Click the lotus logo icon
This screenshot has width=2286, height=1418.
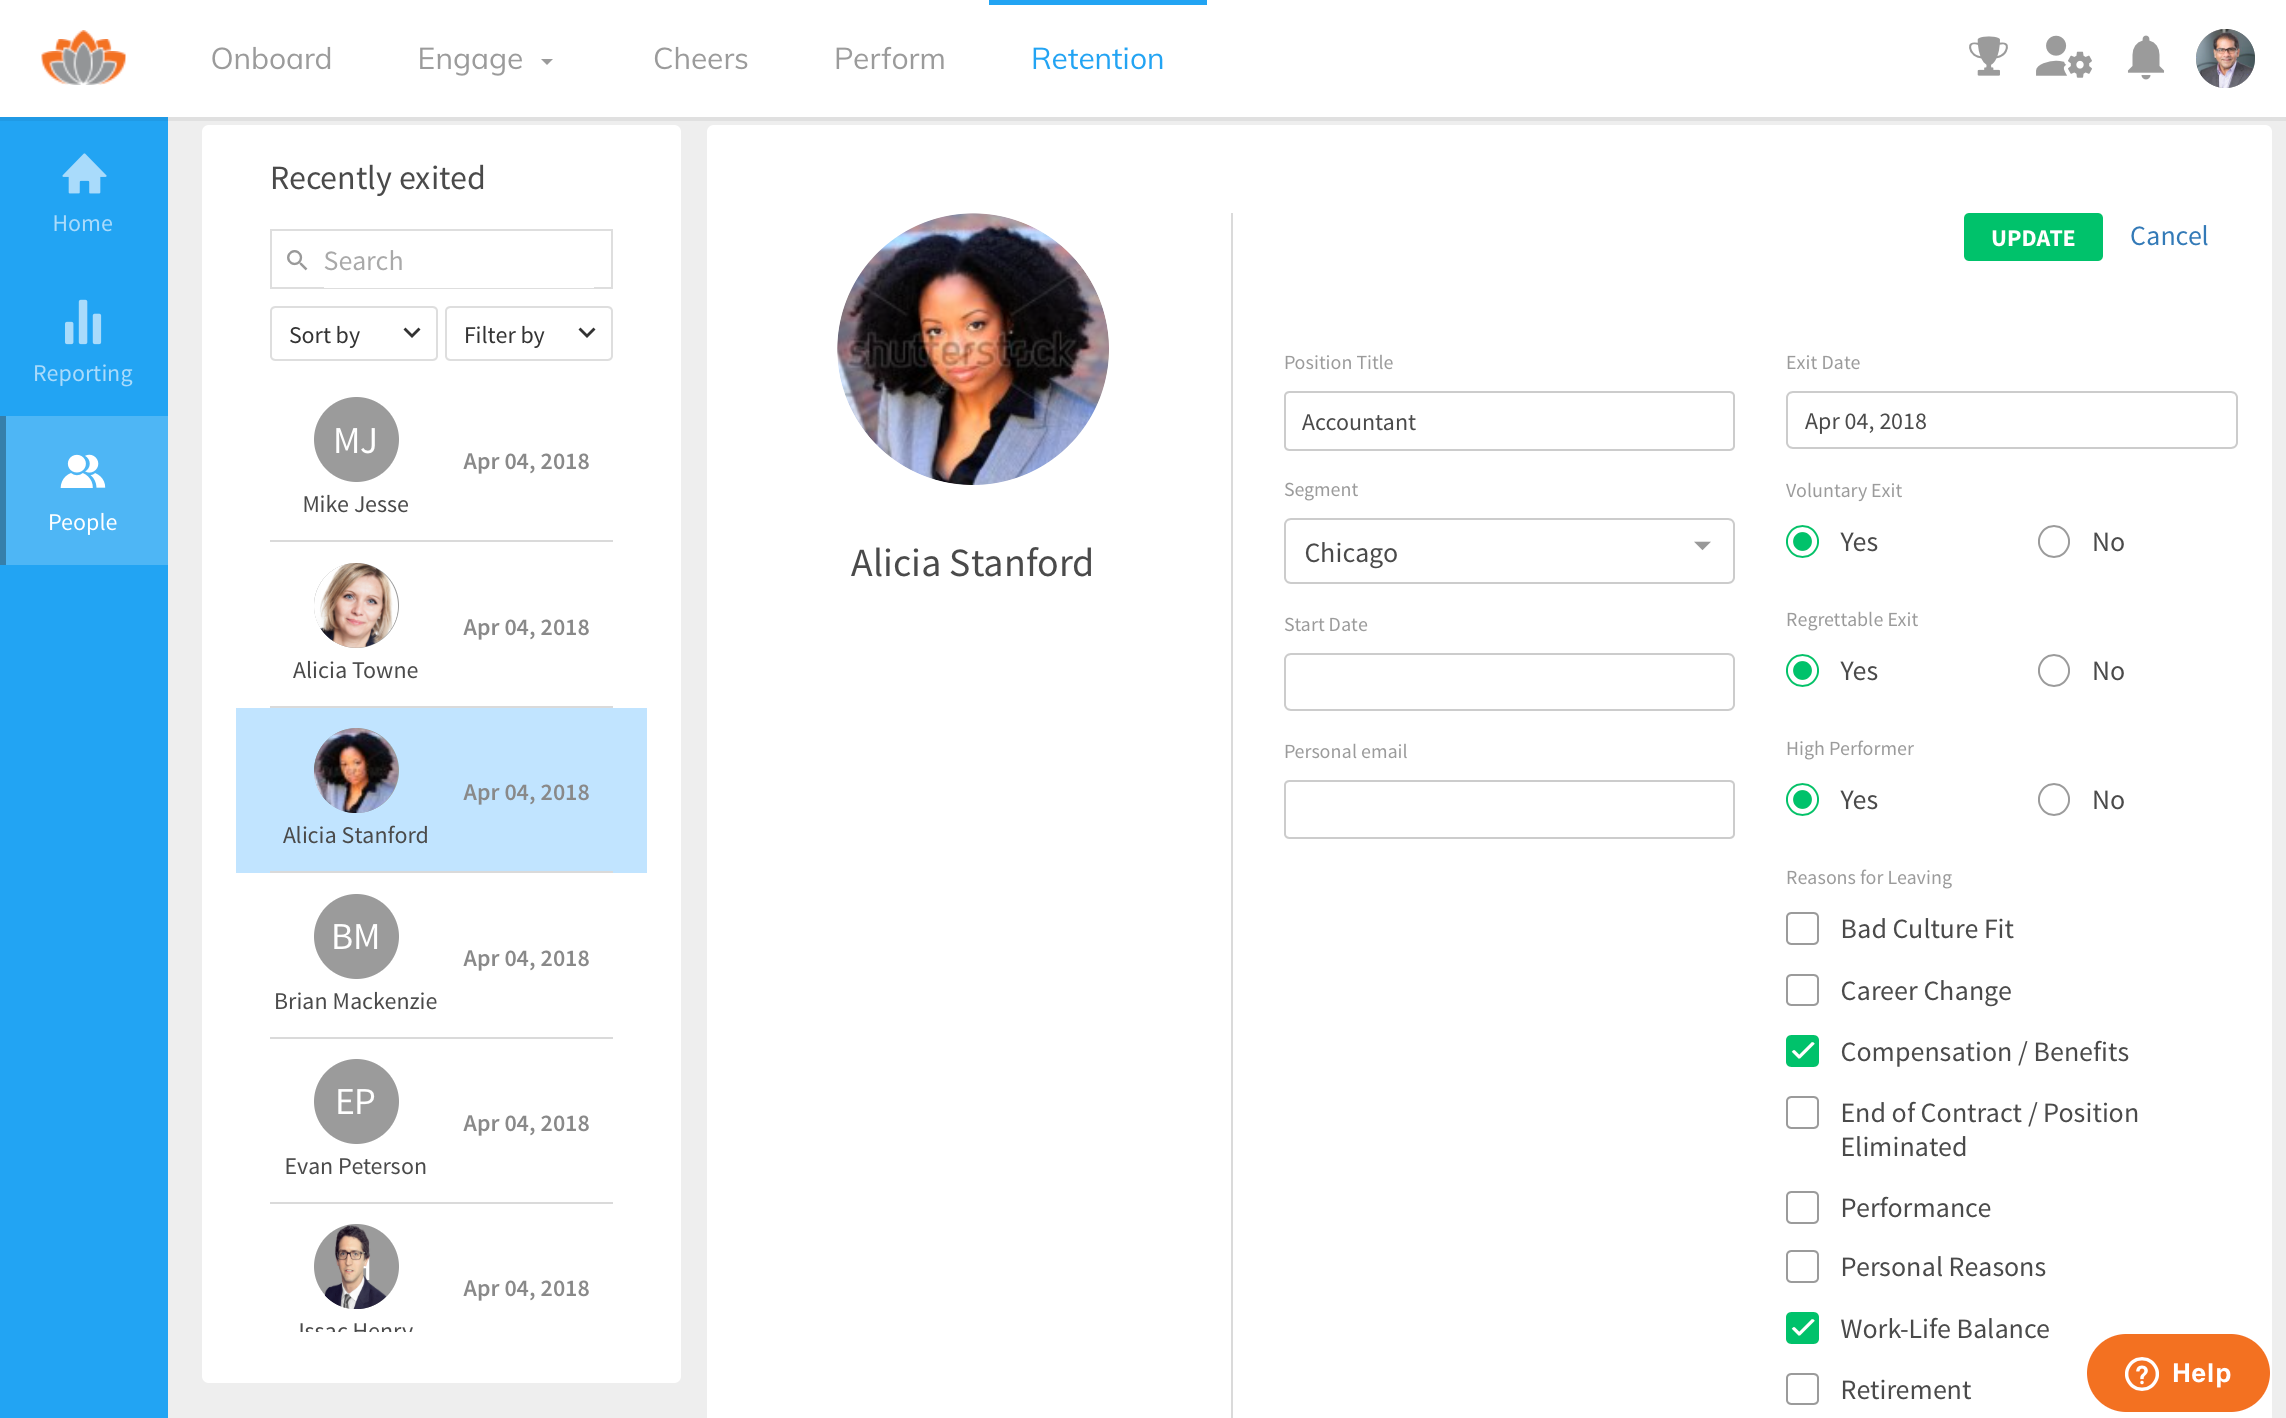coord(83,58)
